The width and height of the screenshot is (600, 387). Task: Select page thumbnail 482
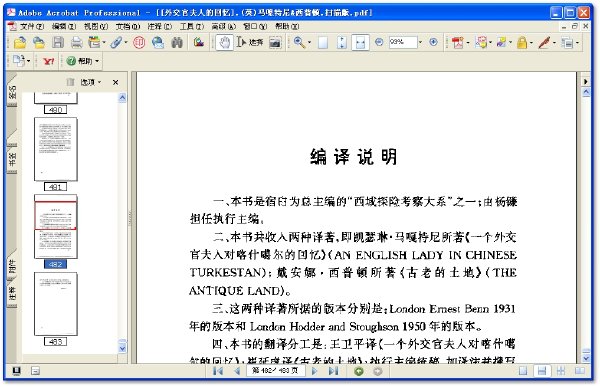pyautogui.click(x=55, y=227)
